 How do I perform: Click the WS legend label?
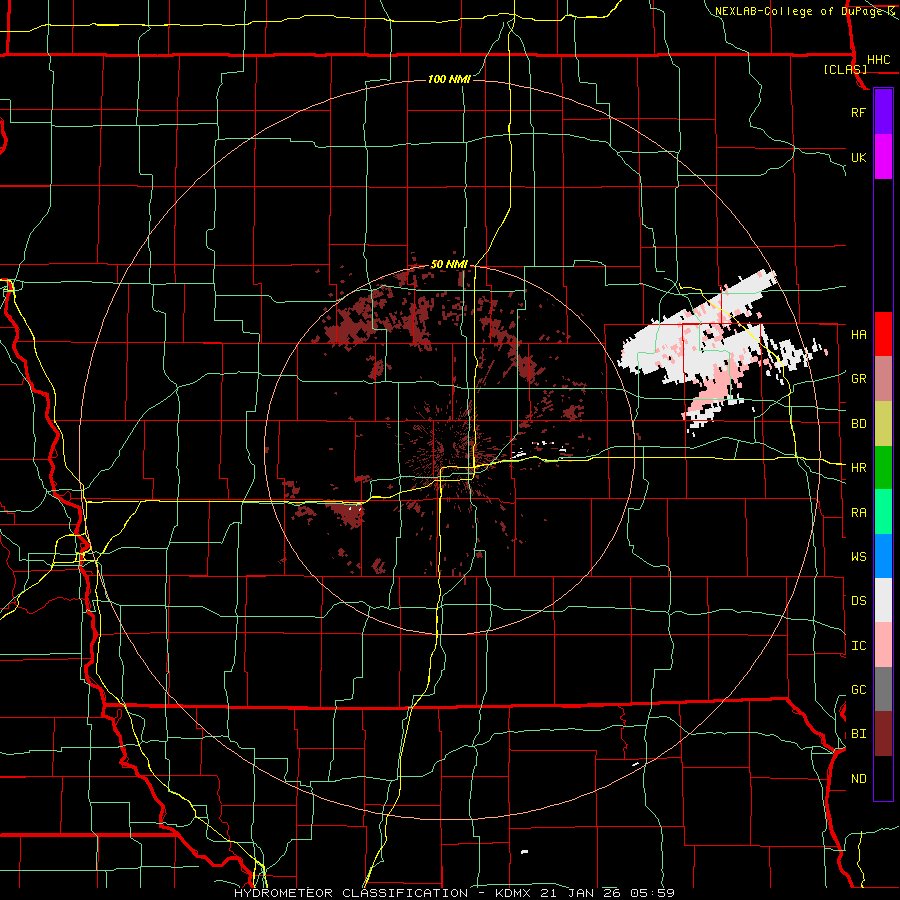click(858, 557)
